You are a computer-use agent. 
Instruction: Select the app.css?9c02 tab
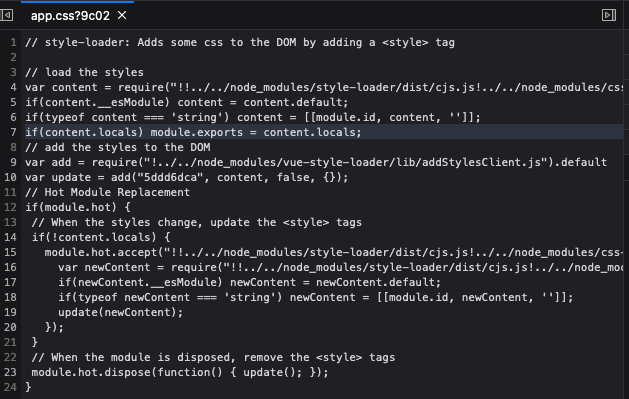(70, 16)
